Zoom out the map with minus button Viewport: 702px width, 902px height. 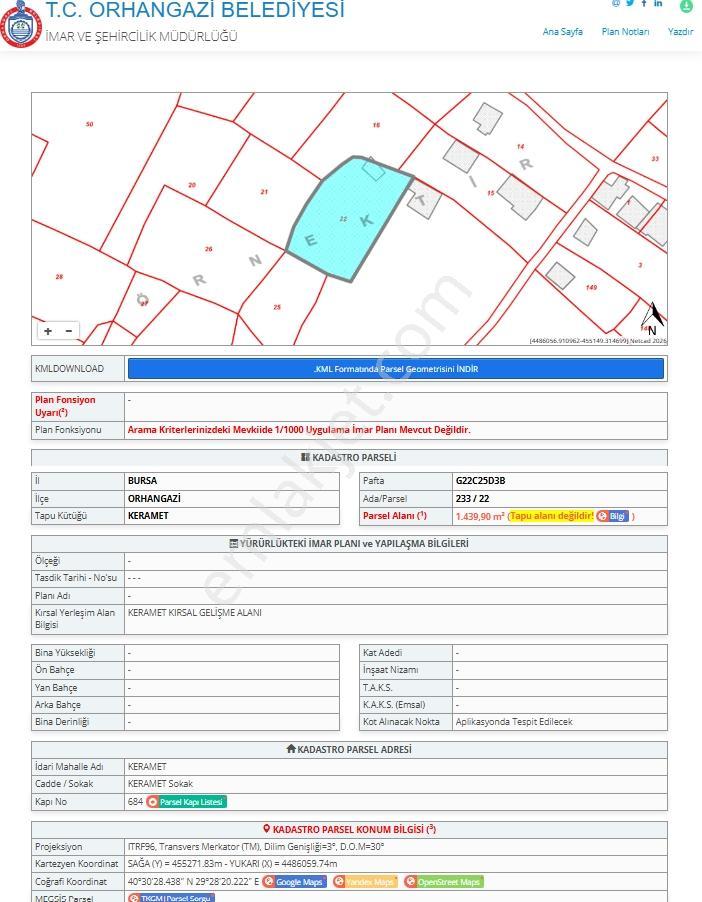pos(68,331)
